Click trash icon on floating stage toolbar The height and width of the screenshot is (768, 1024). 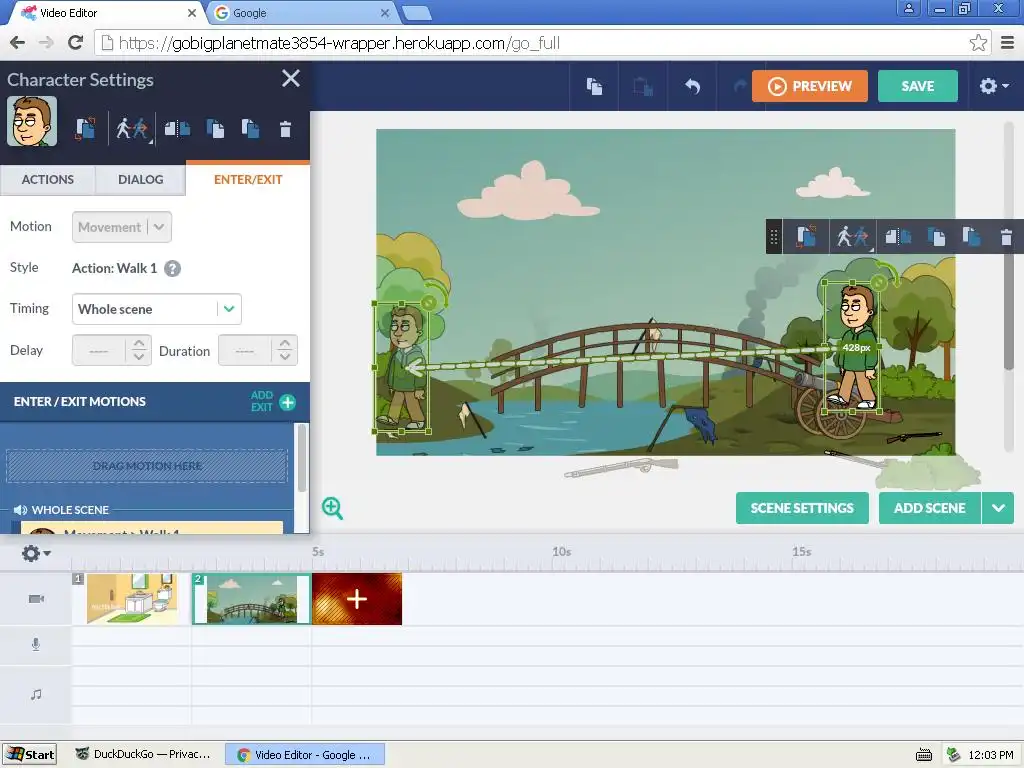point(1006,237)
